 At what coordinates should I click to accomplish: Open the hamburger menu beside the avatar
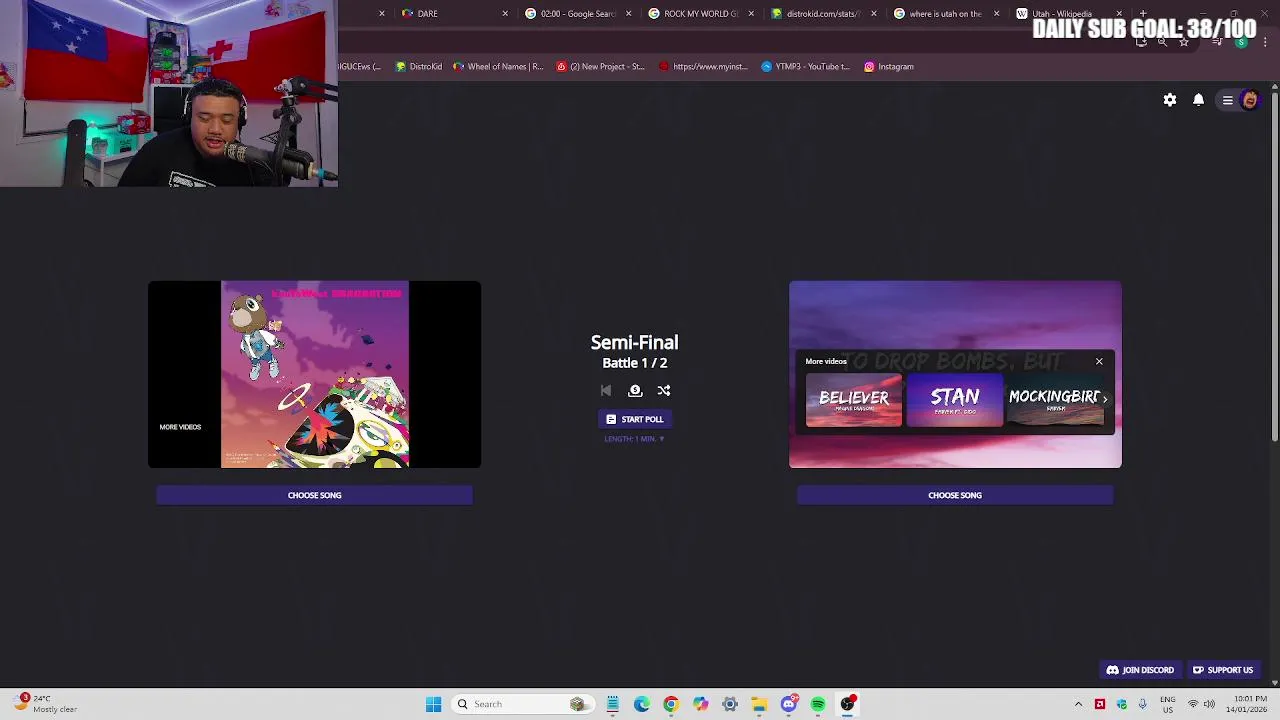tap(1227, 100)
